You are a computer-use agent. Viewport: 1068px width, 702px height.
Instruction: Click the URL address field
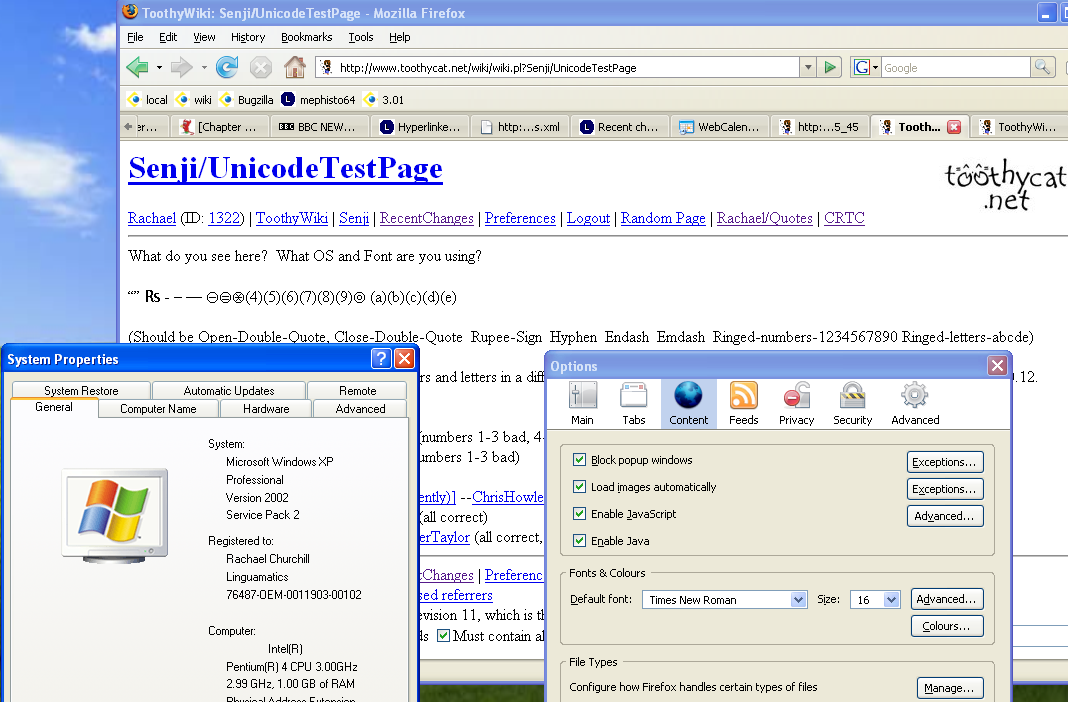pyautogui.click(x=559, y=67)
